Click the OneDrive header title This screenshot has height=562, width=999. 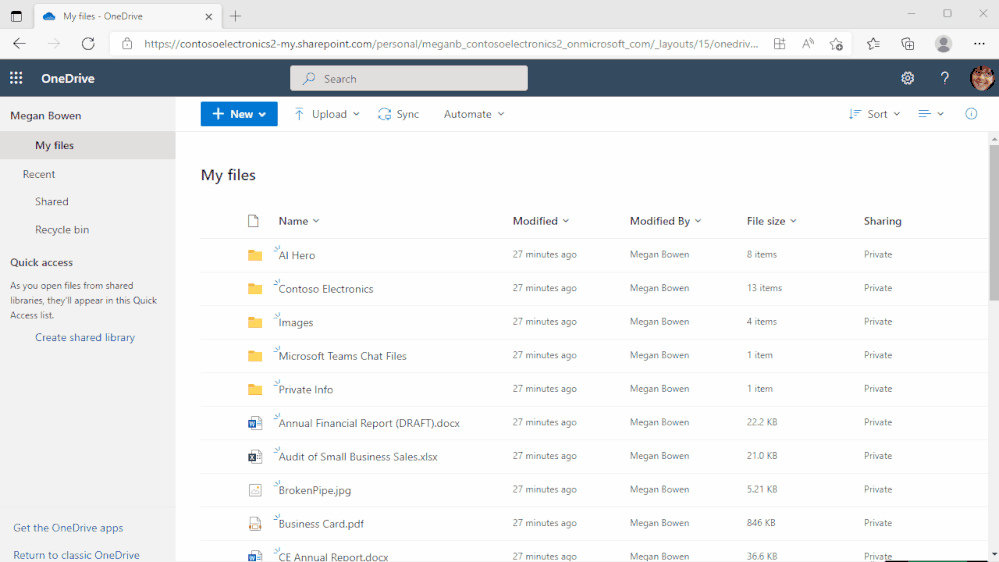coord(68,78)
